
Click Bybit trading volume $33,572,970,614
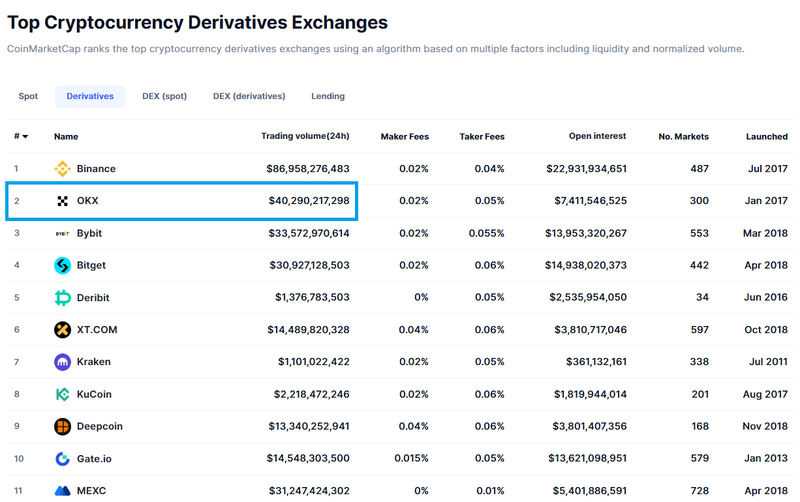point(309,233)
